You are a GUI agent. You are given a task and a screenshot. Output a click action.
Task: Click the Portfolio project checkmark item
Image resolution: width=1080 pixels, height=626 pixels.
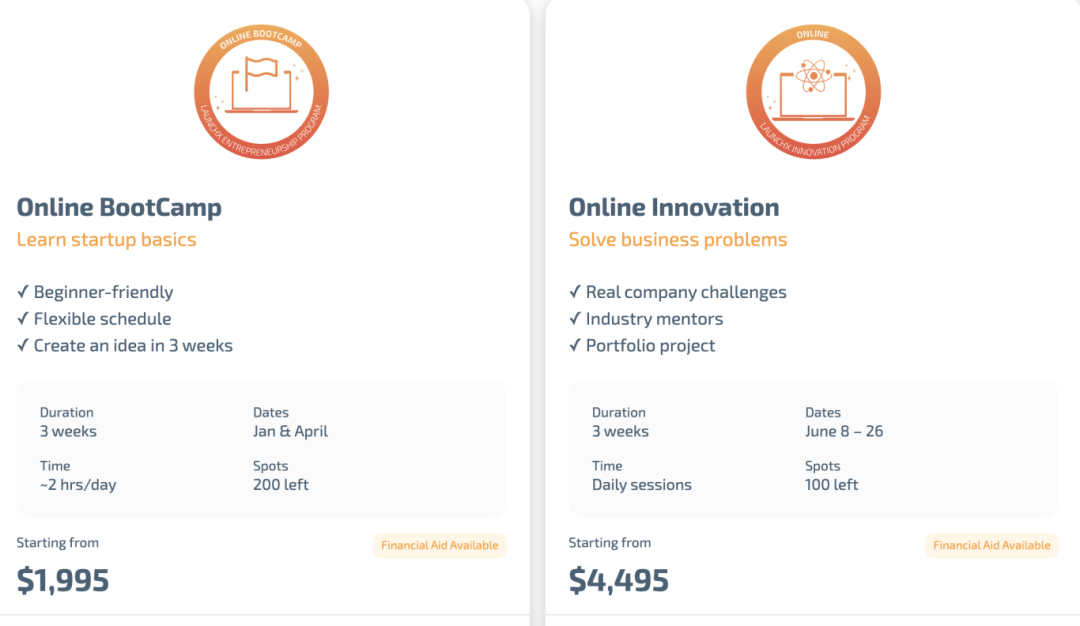tap(642, 346)
